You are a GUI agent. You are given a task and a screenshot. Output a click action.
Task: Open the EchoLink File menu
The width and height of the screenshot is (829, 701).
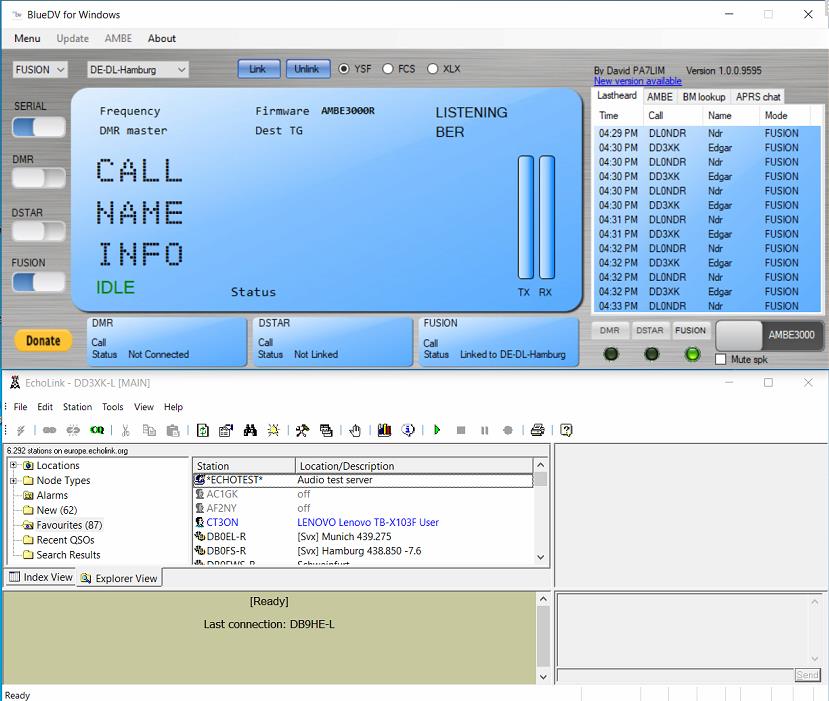[20, 407]
